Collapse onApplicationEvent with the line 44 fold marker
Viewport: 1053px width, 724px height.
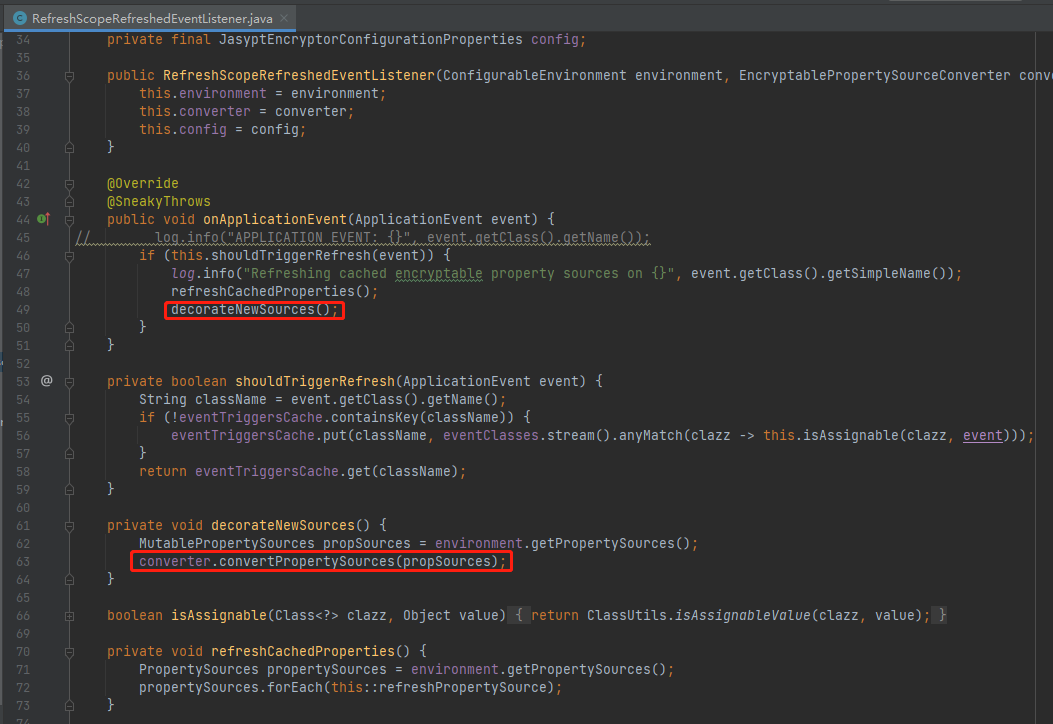click(x=69, y=219)
